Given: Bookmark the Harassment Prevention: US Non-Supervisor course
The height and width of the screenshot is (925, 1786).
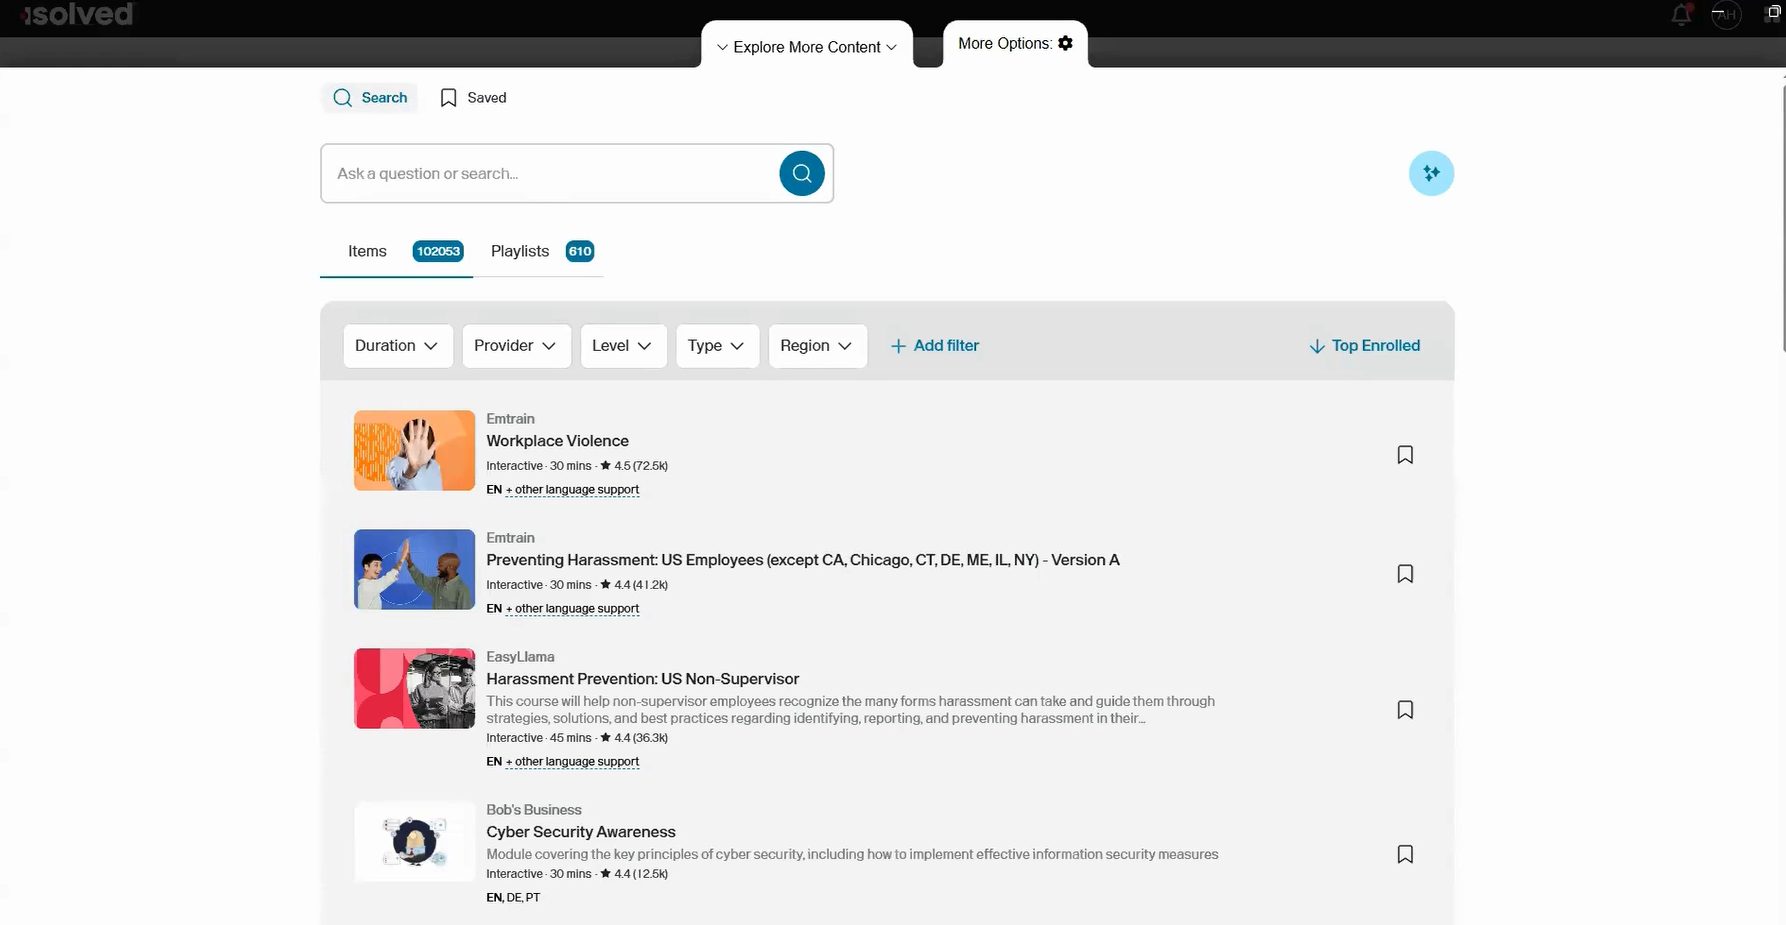Looking at the screenshot, I should point(1404,709).
